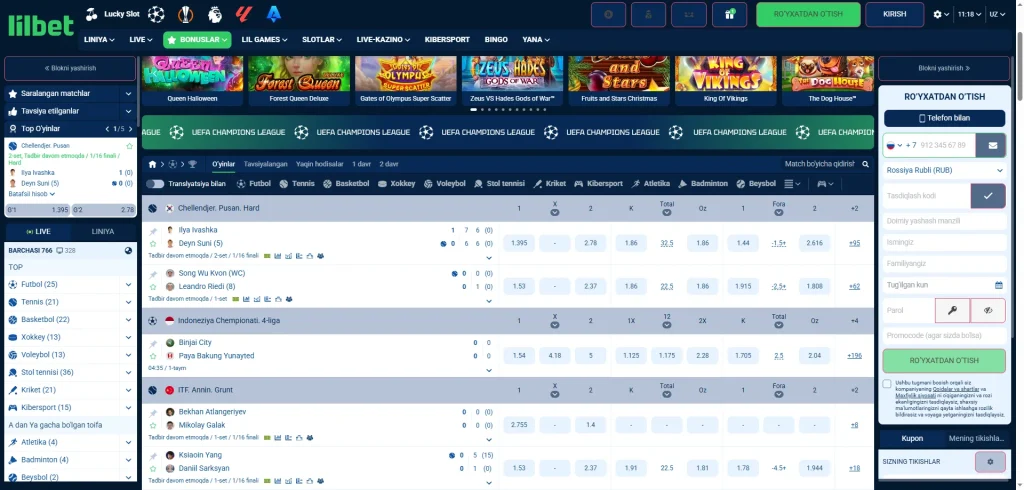1024x490 pixels.
Task: Open the Rossiya Rubli currency dropdown
Action: coord(944,170)
